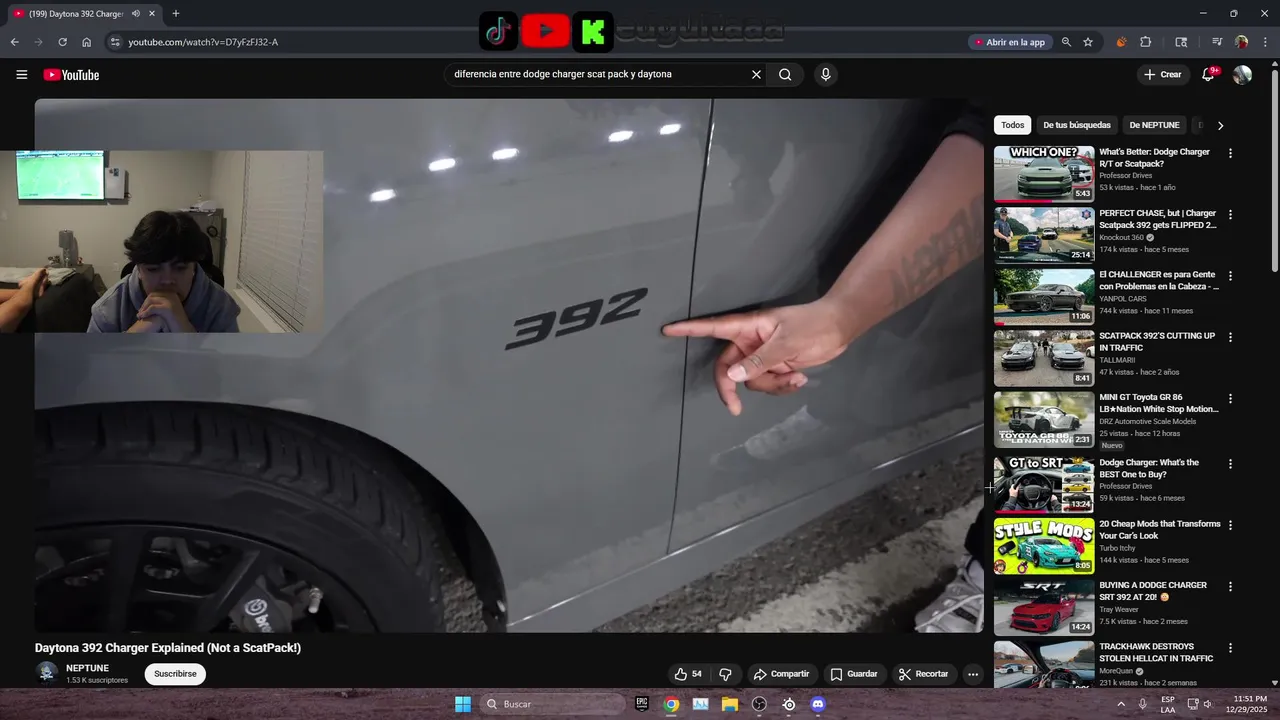Share video with Compartir
The width and height of the screenshot is (1280, 720).
point(781,674)
